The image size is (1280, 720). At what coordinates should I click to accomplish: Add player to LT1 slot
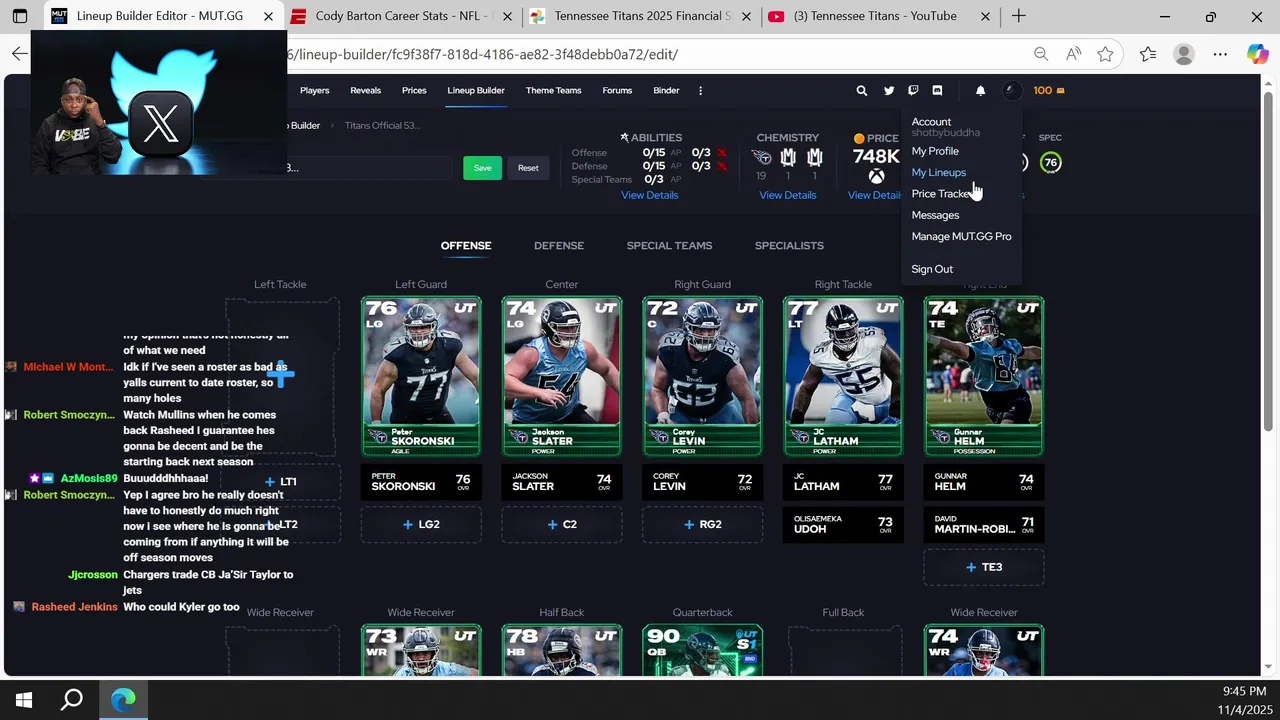tap(280, 481)
